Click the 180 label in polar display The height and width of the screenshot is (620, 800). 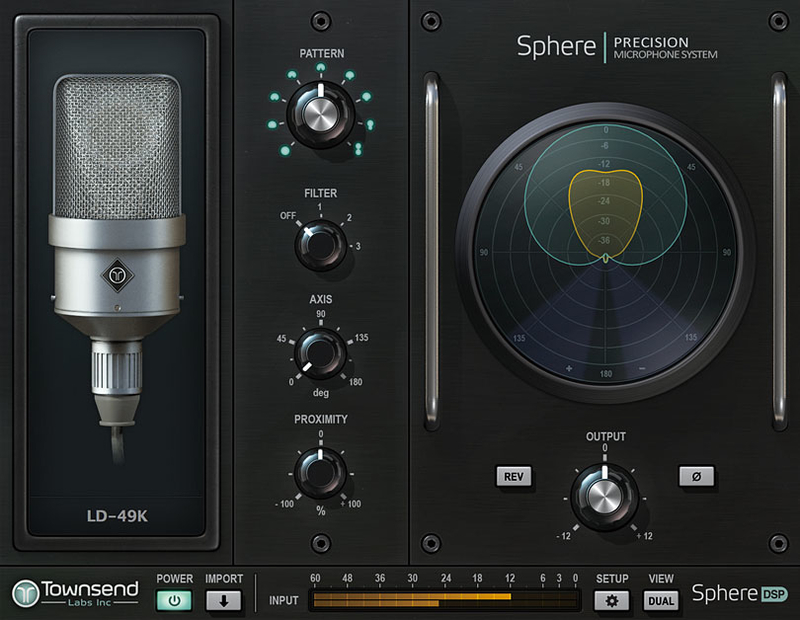pyautogui.click(x=606, y=374)
